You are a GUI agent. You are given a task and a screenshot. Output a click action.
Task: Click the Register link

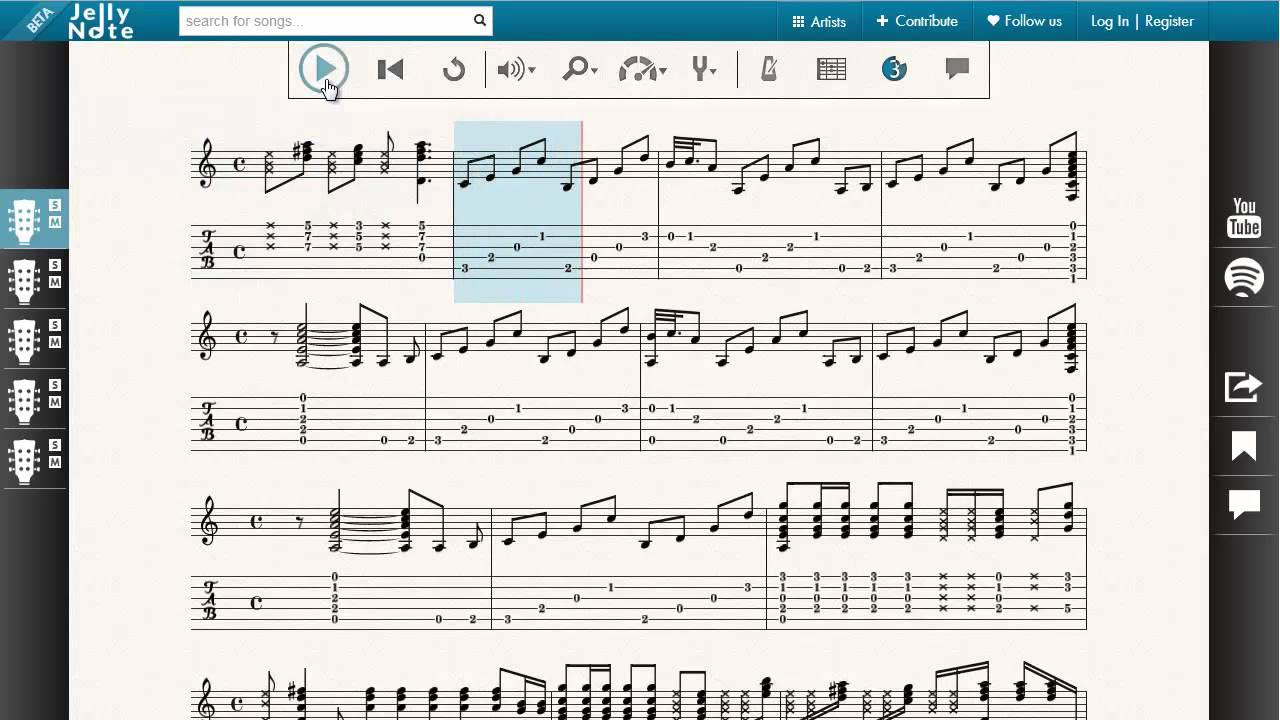click(1169, 21)
